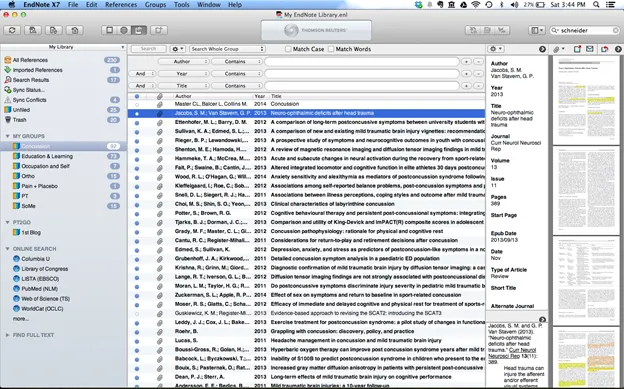Add search row after Author line

point(466,62)
